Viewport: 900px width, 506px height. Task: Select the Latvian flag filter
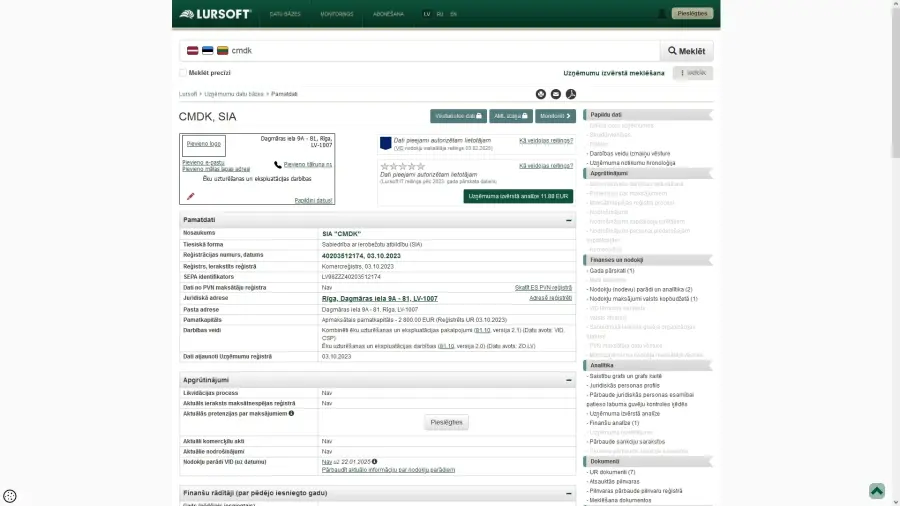(192, 50)
